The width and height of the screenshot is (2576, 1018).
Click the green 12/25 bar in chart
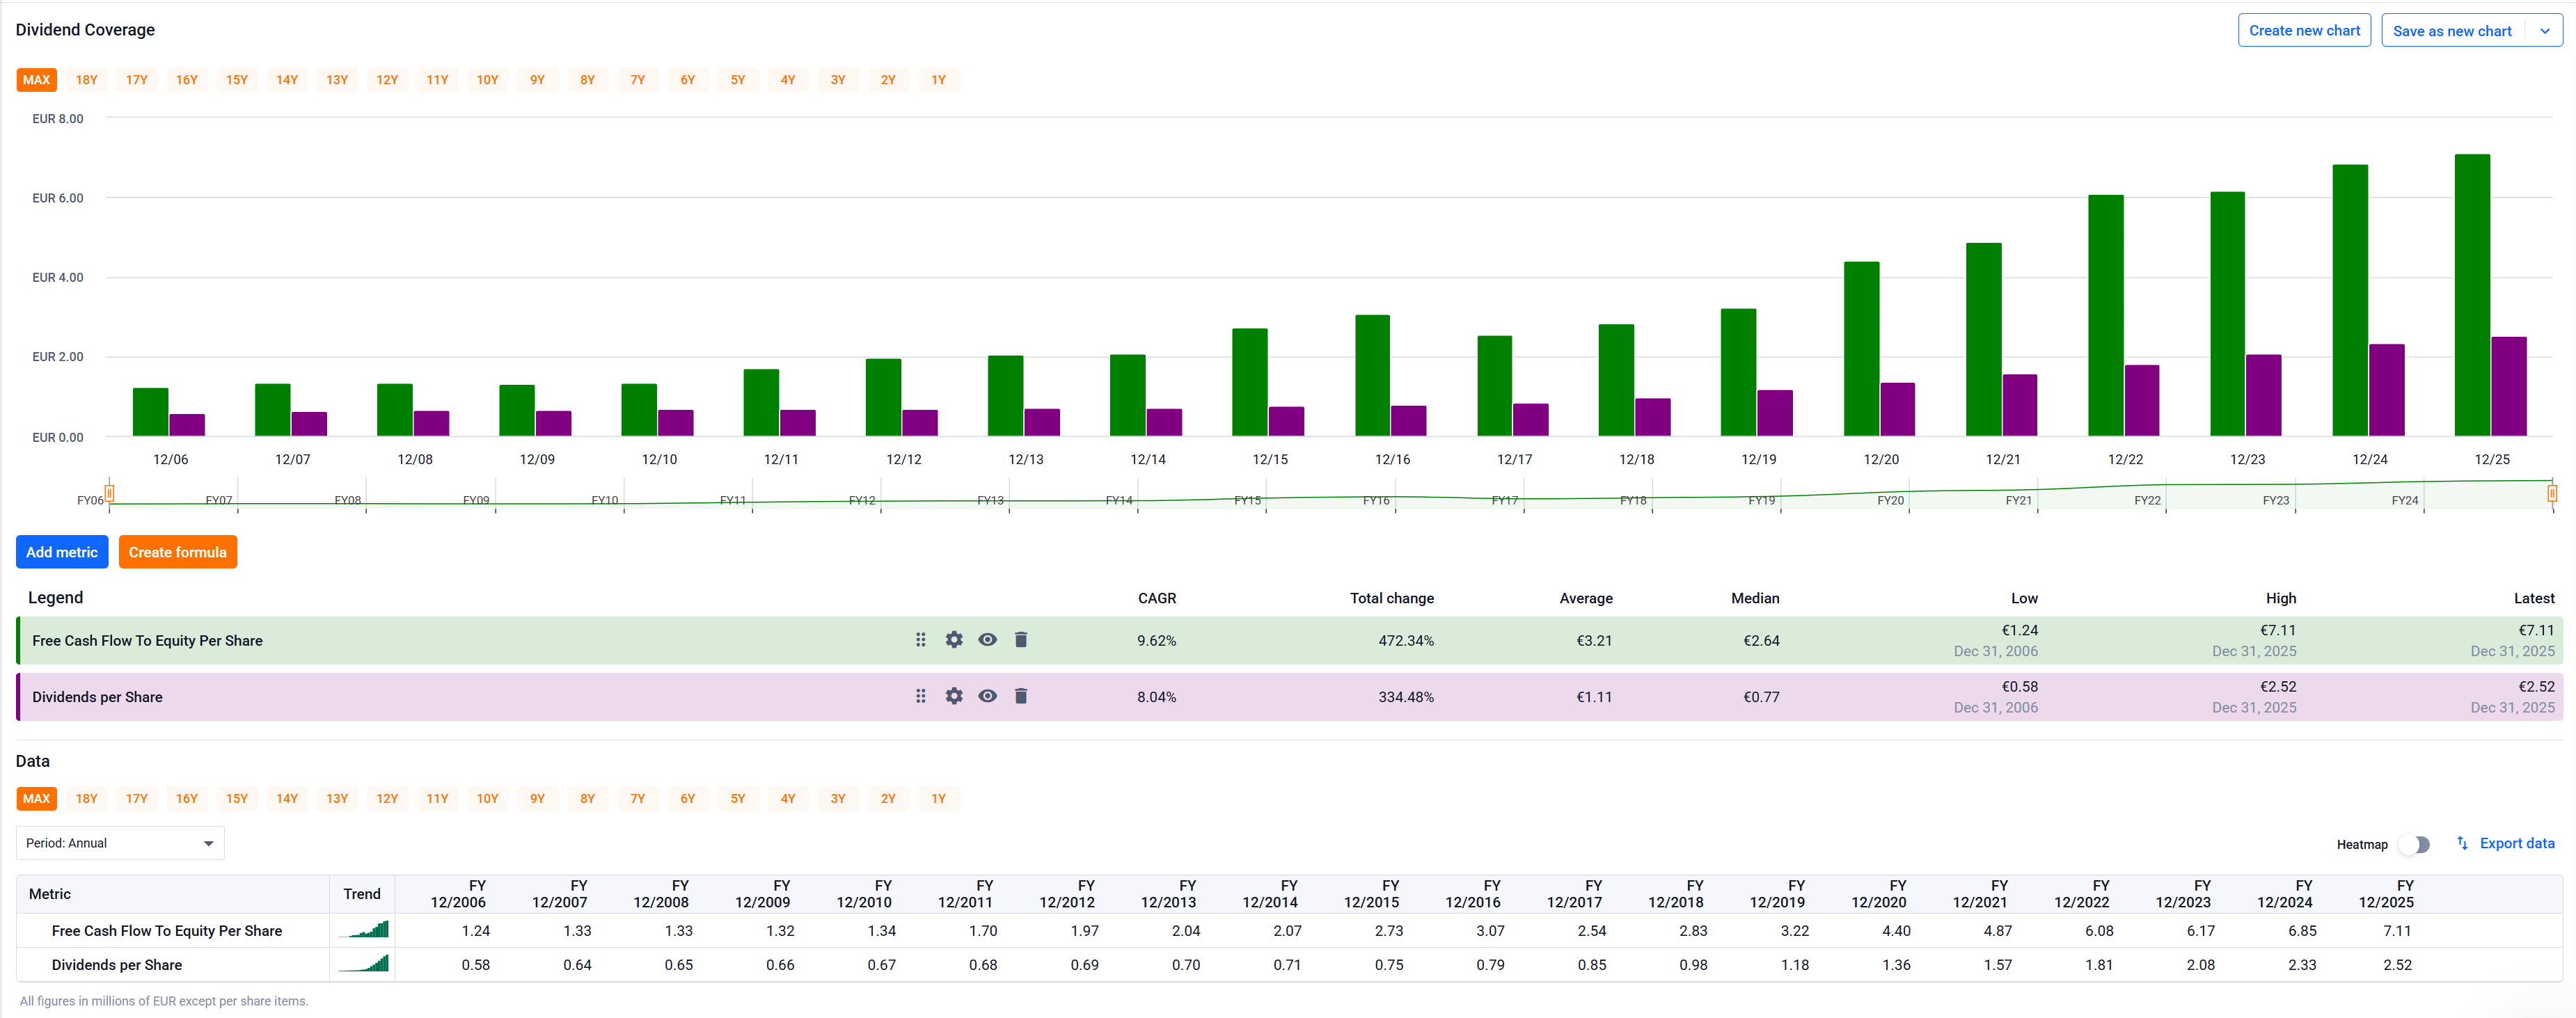(2472, 295)
